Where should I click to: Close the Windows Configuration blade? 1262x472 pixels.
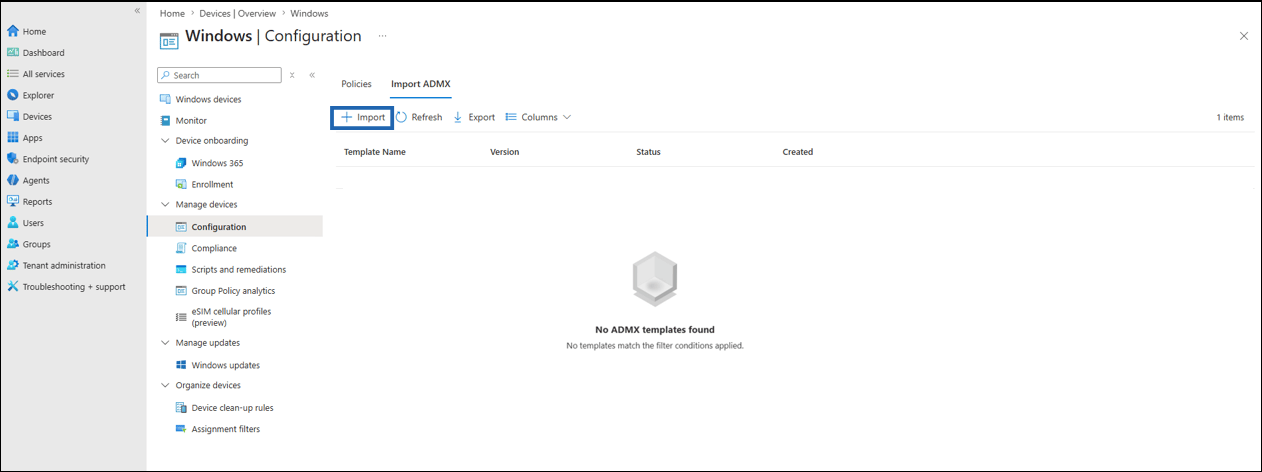coord(1244,36)
